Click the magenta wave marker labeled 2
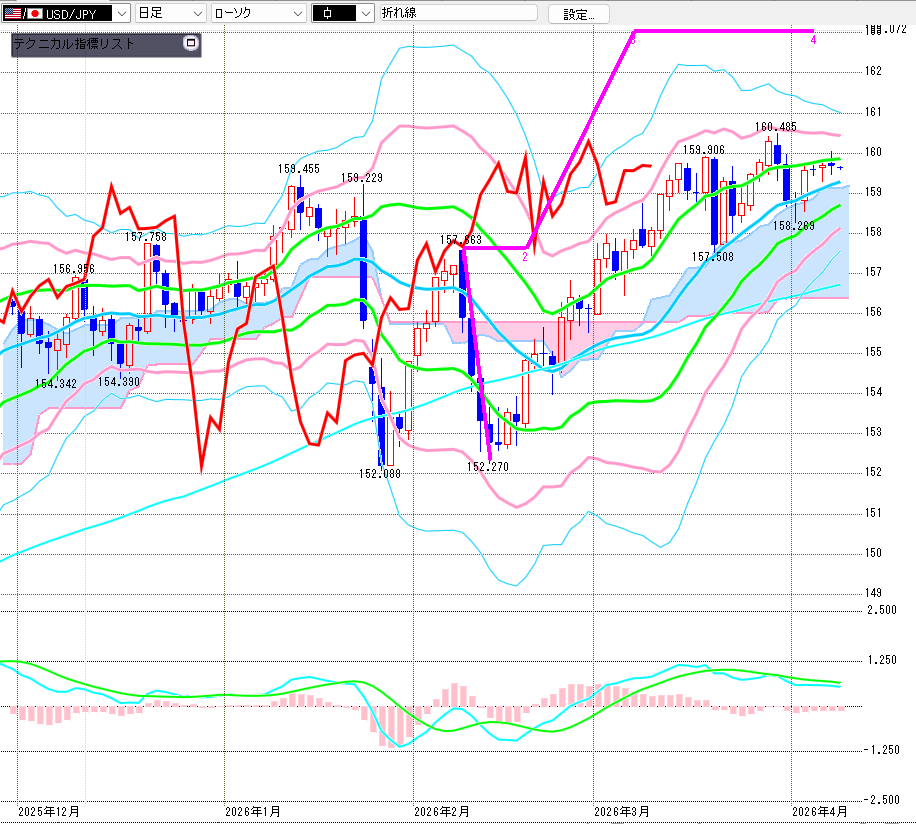The image size is (916, 824). 524,257
